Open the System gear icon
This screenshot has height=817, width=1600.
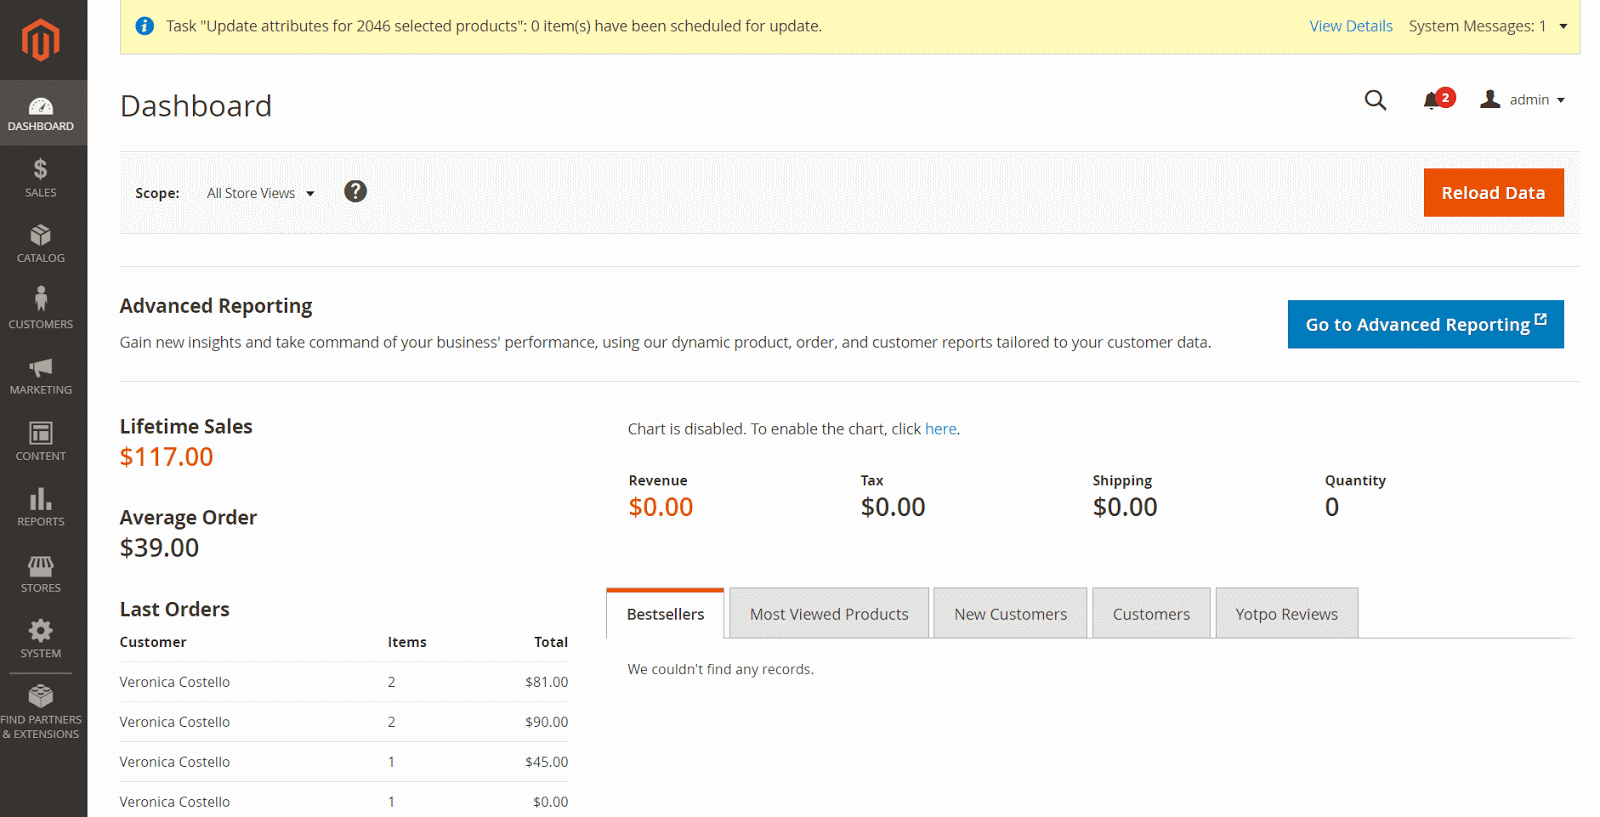tap(41, 631)
